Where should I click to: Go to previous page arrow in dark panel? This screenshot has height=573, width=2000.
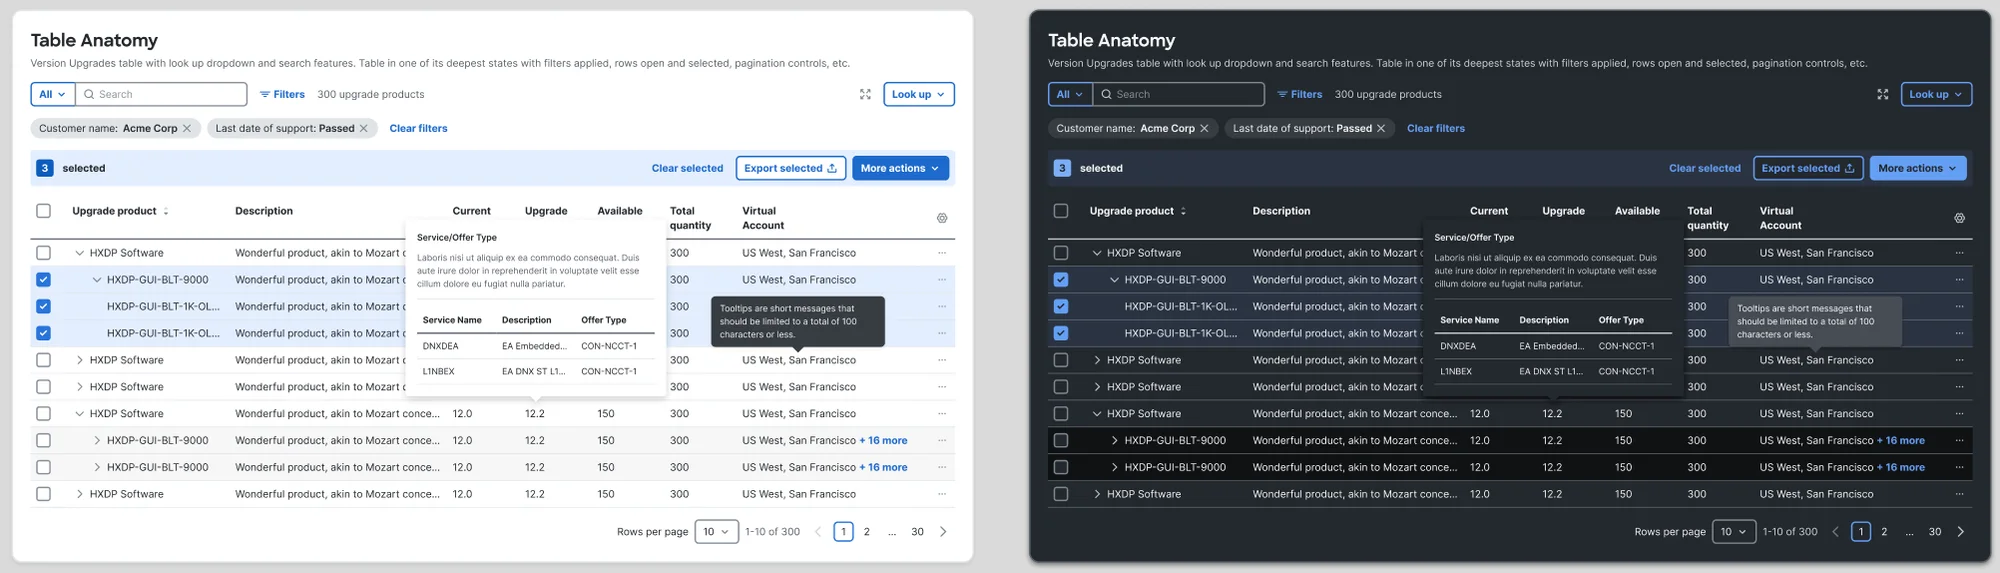tap(1835, 531)
